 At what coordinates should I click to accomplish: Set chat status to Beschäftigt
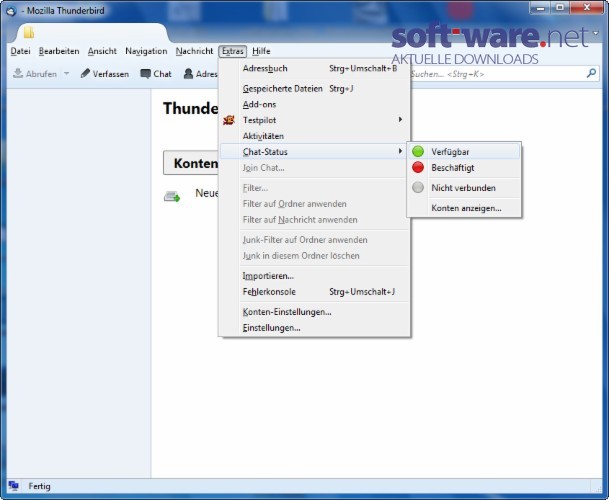(464, 168)
